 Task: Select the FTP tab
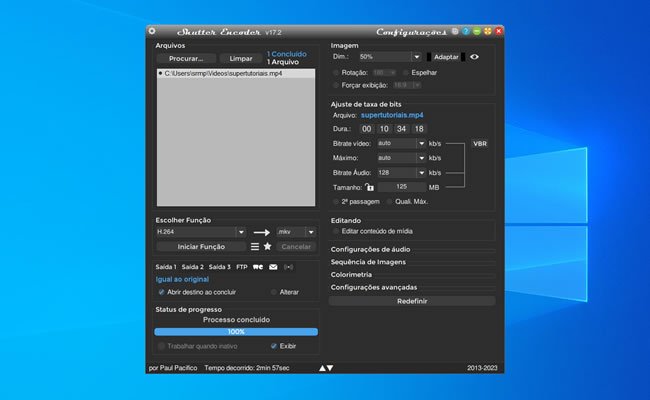pos(242,267)
